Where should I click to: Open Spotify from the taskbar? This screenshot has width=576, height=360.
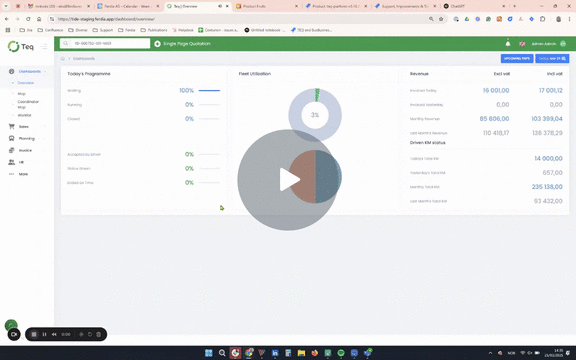pos(341,353)
